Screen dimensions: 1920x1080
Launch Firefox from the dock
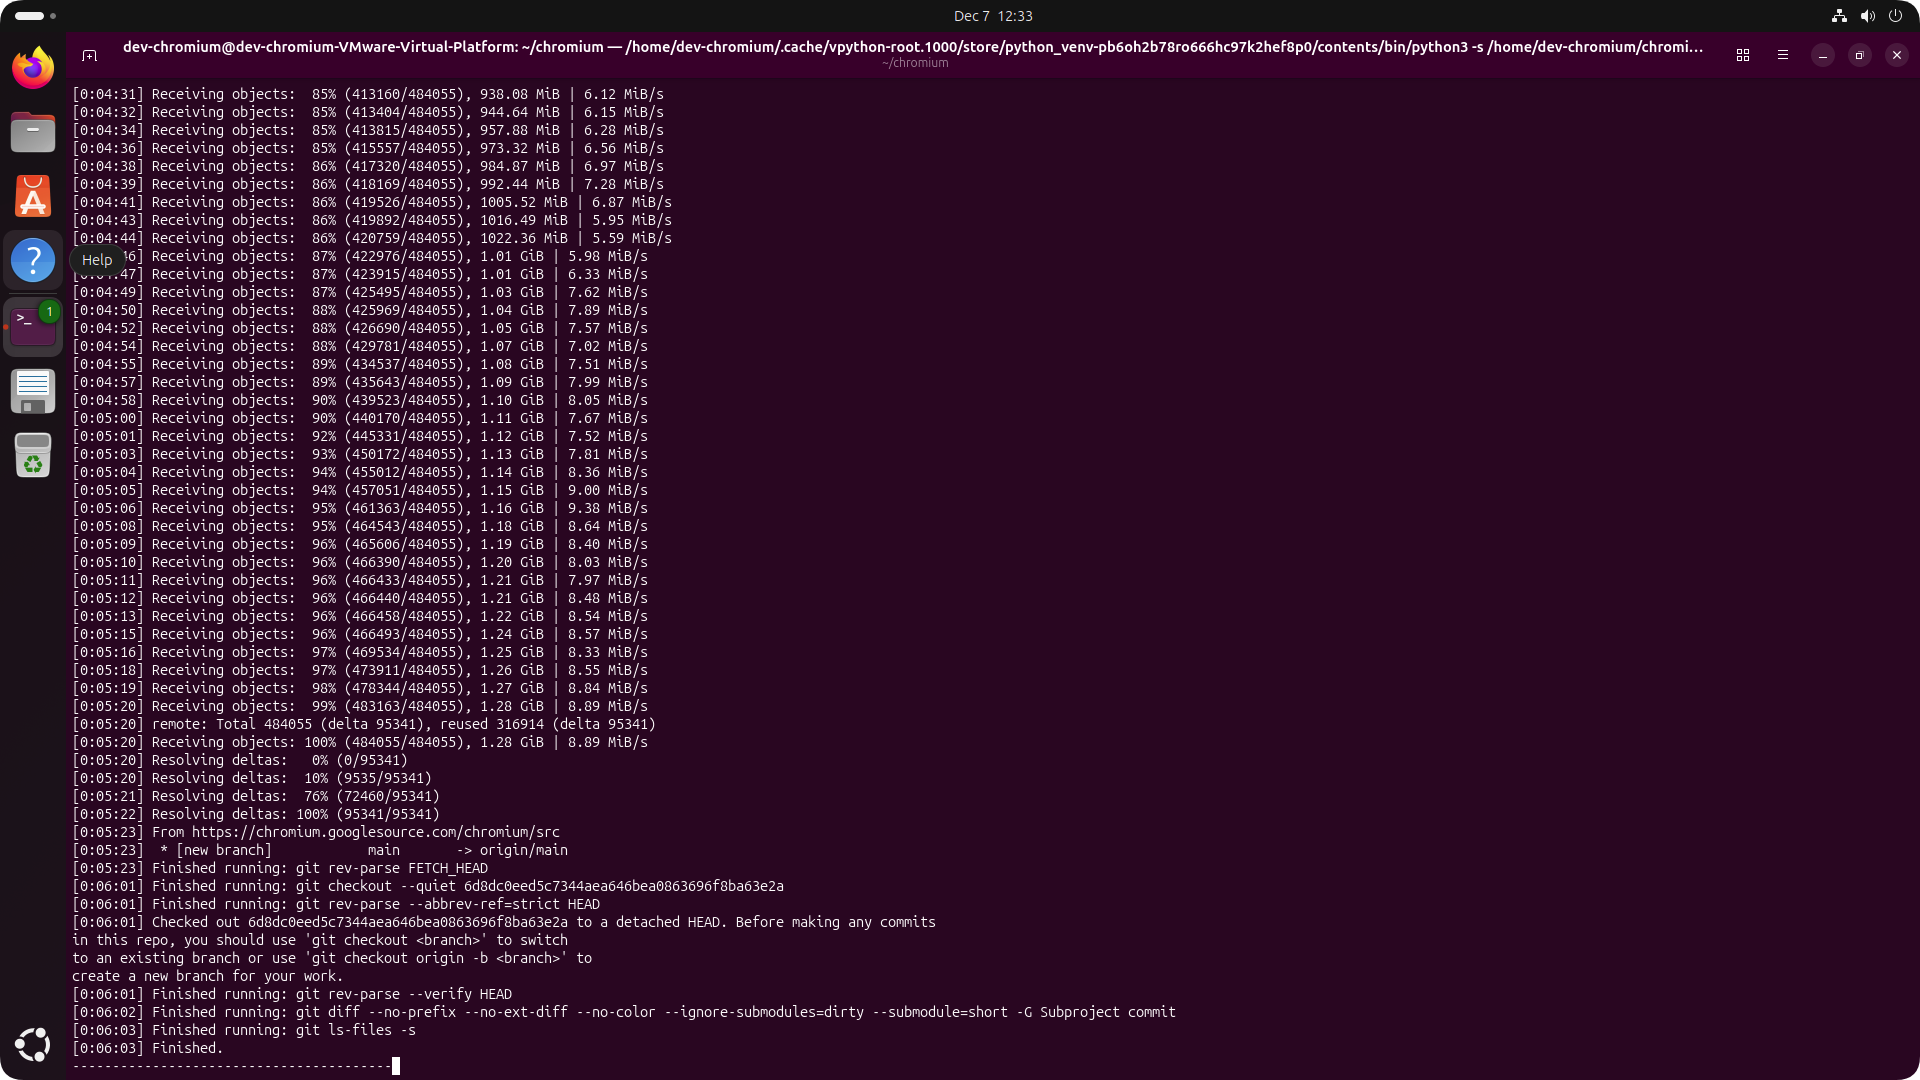(x=33, y=68)
